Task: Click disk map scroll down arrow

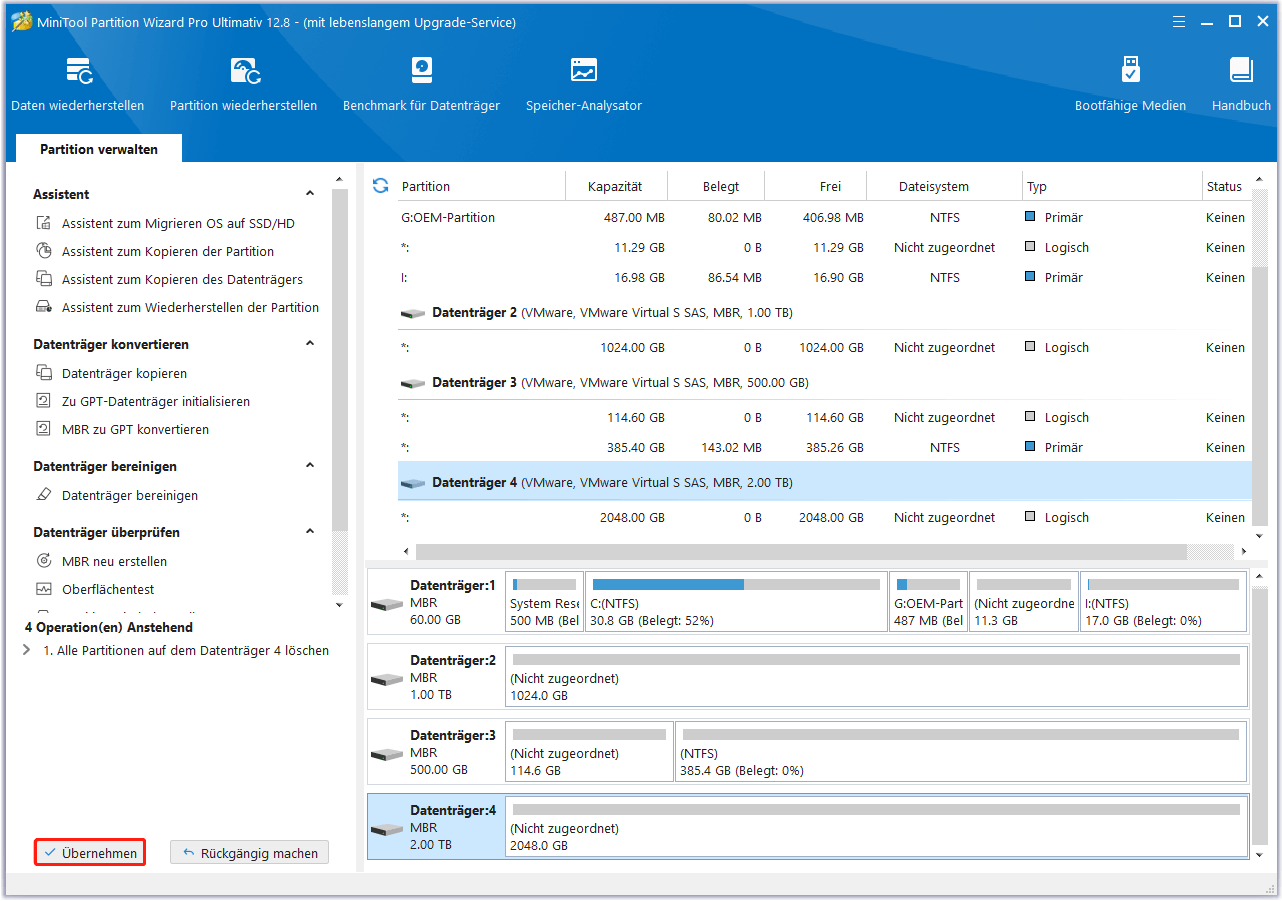Action: click(x=1258, y=855)
